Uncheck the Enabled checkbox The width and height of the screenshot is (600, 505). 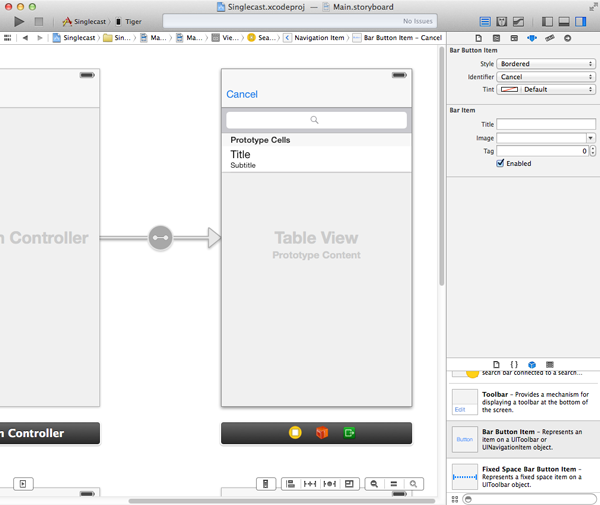[500, 163]
